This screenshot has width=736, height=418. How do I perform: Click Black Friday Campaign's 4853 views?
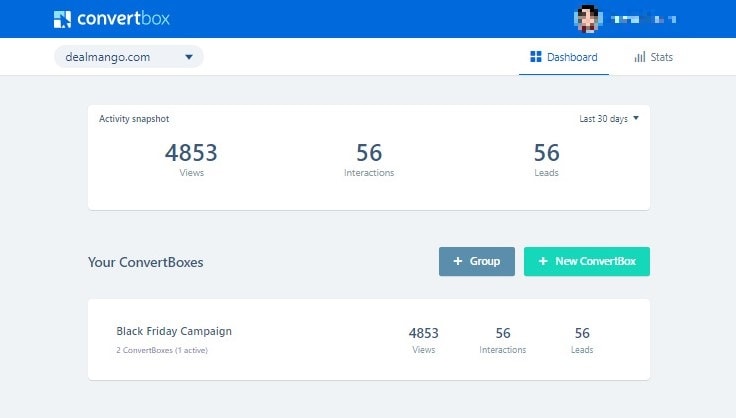(423, 333)
